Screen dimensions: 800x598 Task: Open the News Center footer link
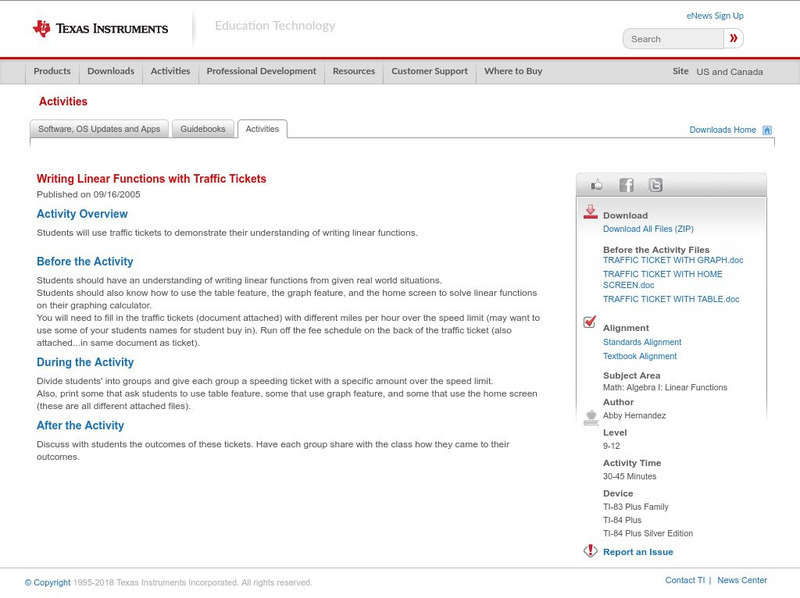742,580
